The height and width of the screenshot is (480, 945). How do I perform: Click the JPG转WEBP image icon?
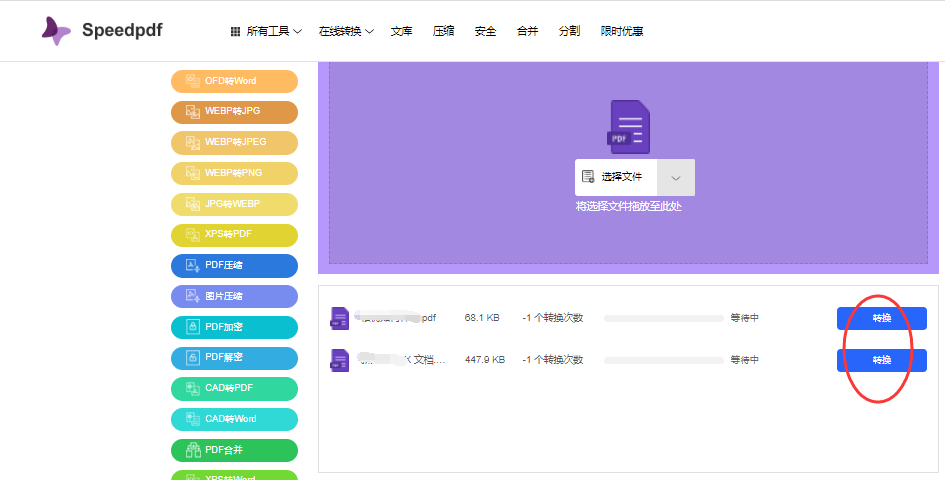tap(192, 204)
